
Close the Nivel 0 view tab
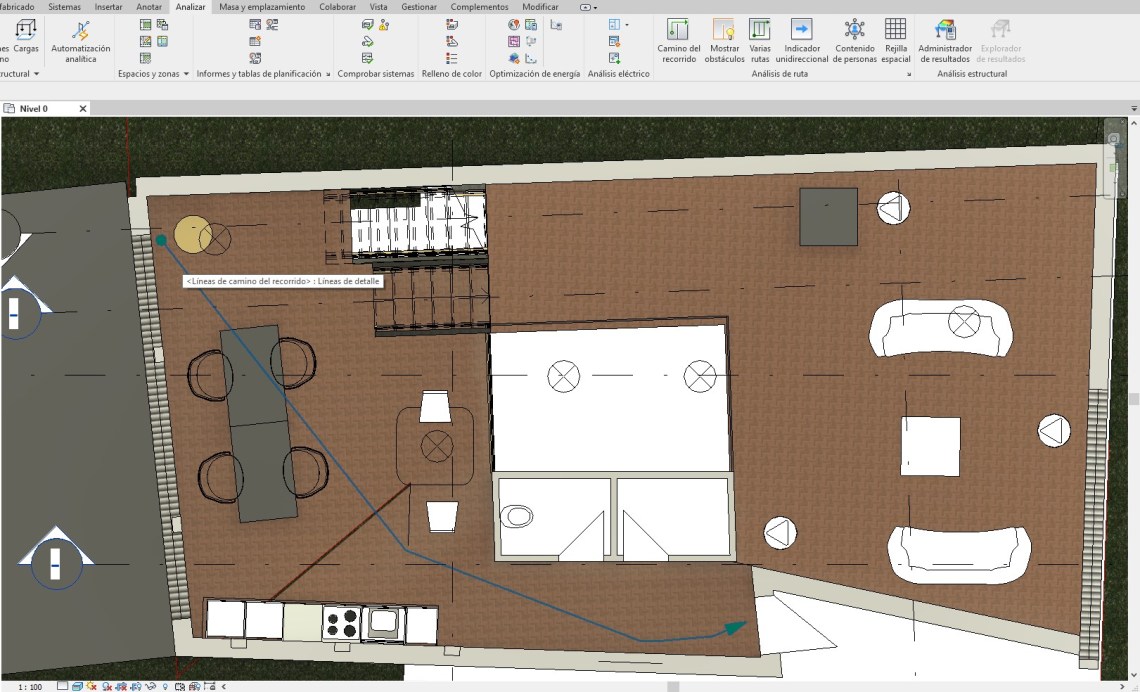pos(83,108)
